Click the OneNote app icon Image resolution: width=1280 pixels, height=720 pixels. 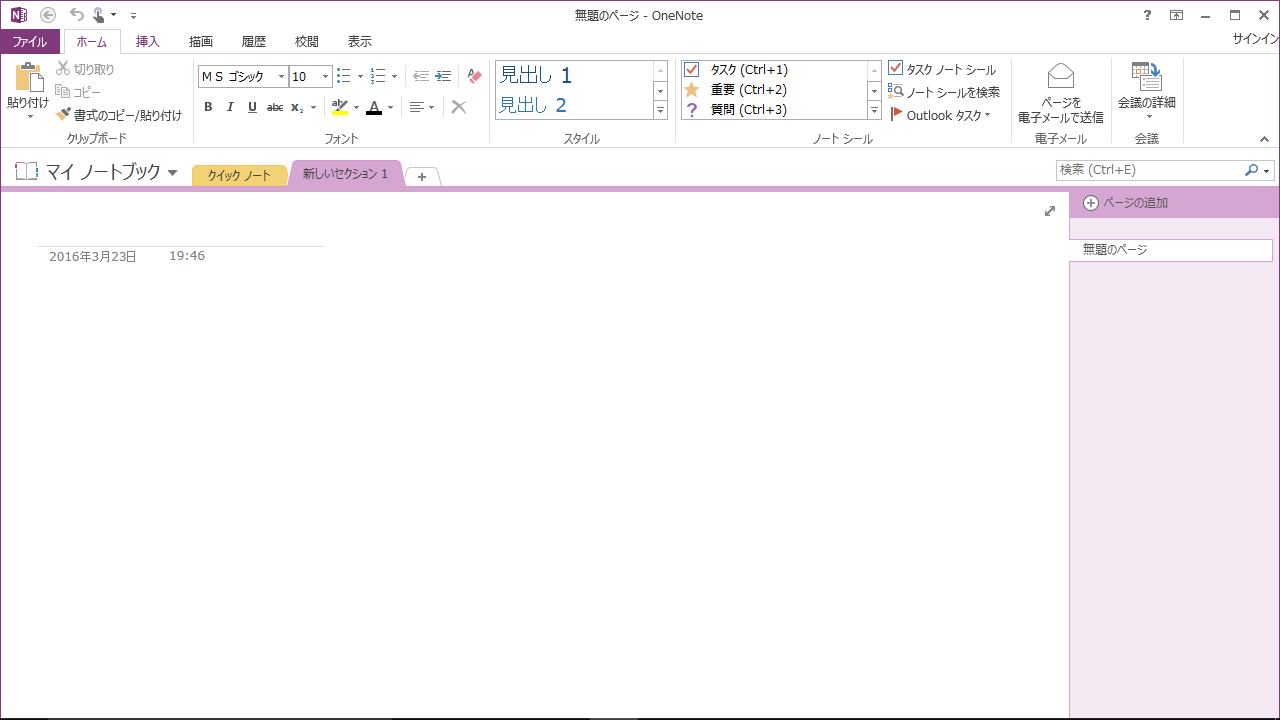(18, 15)
